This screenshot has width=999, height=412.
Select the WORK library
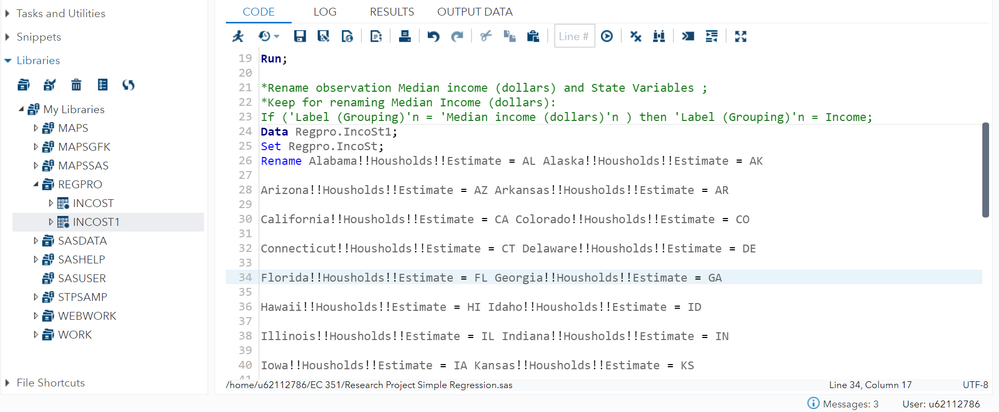click(x=75, y=334)
